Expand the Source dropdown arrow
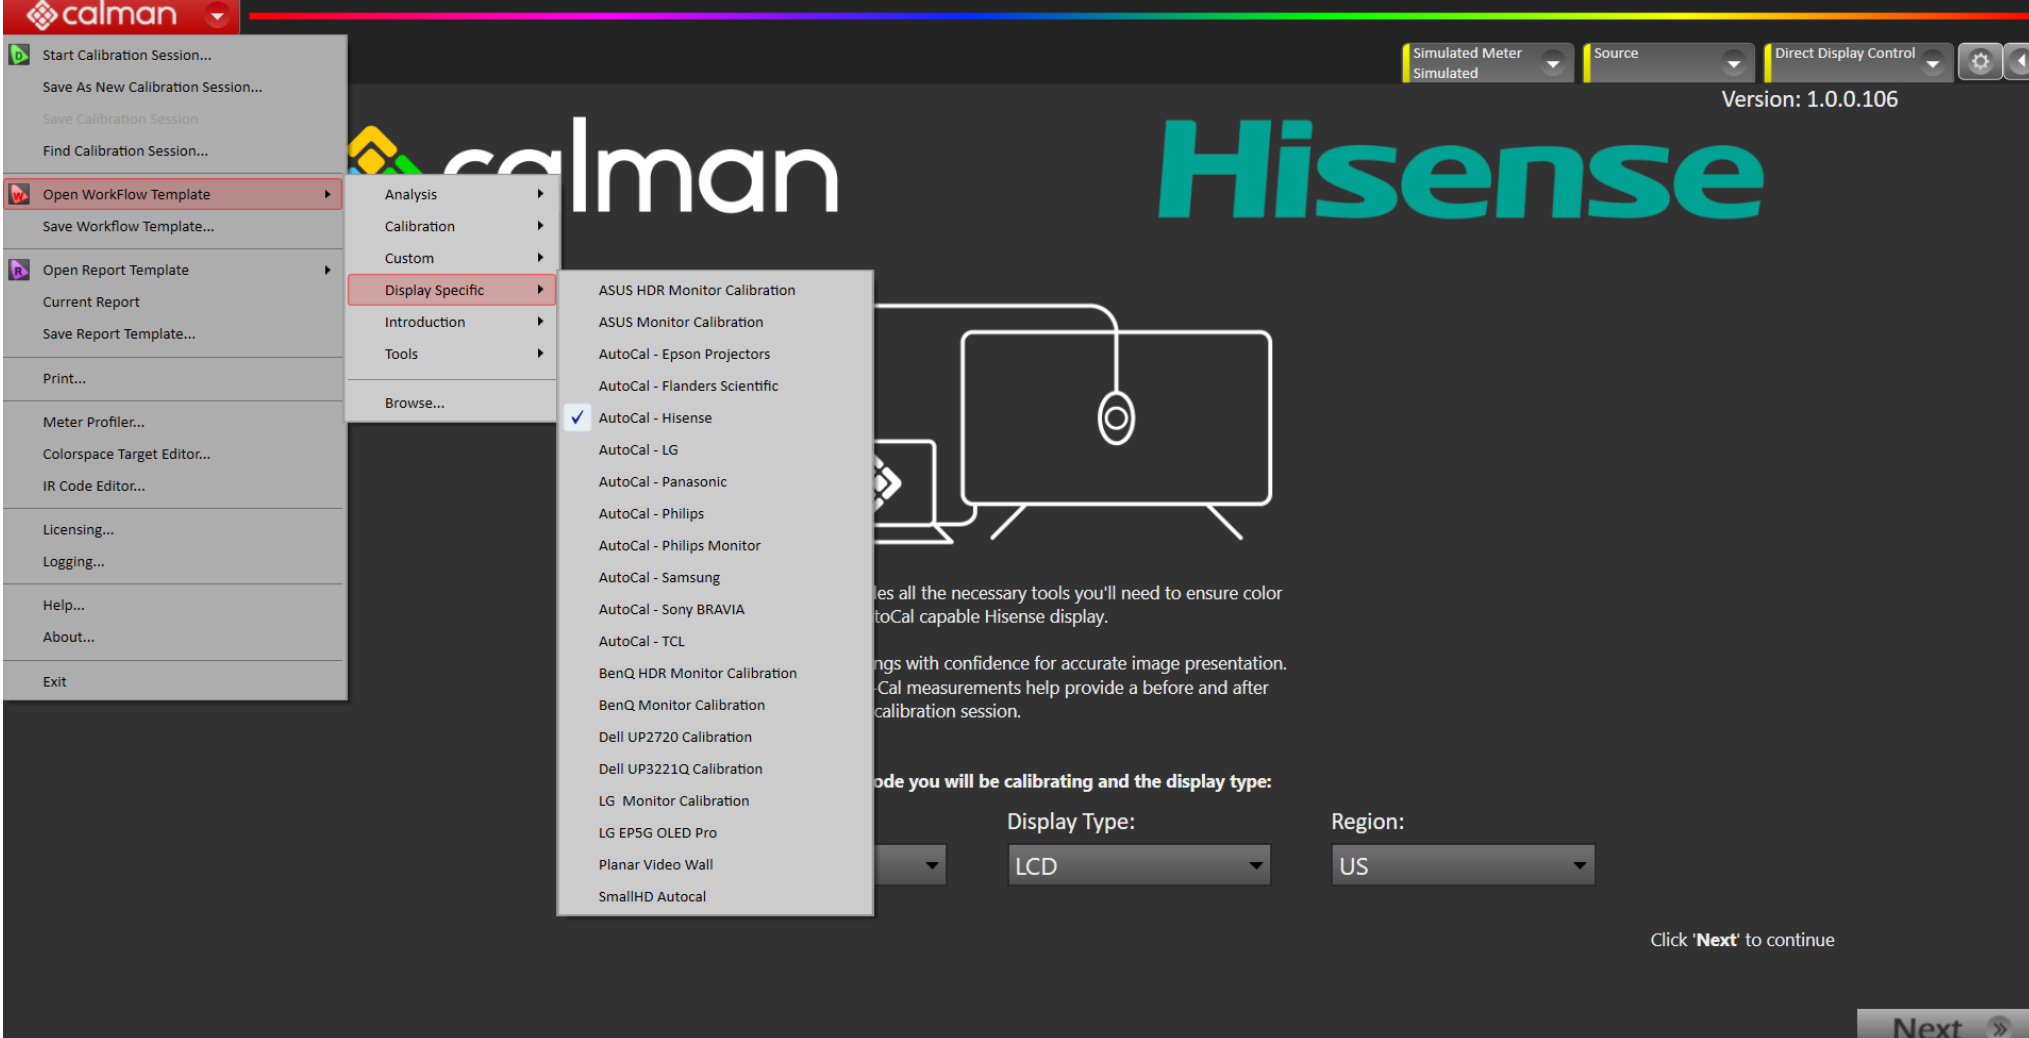Viewport: 2029px width, 1038px height. pyautogui.click(x=1733, y=63)
